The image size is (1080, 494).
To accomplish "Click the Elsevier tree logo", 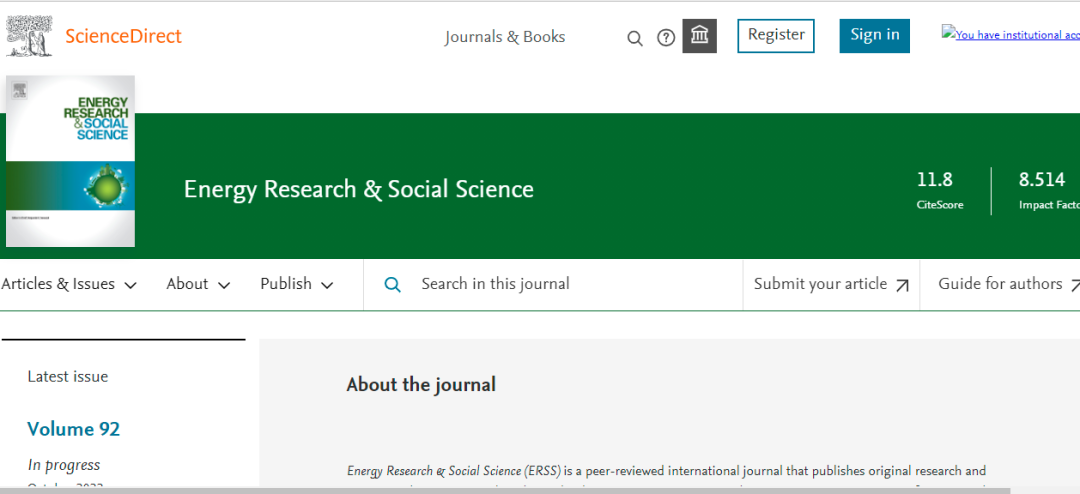I will (29, 35).
